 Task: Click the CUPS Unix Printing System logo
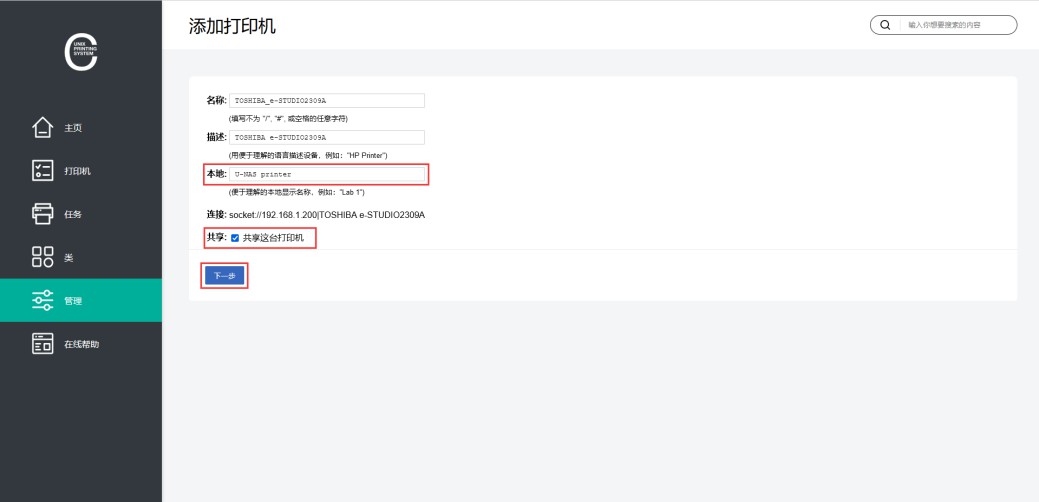click(x=81, y=54)
